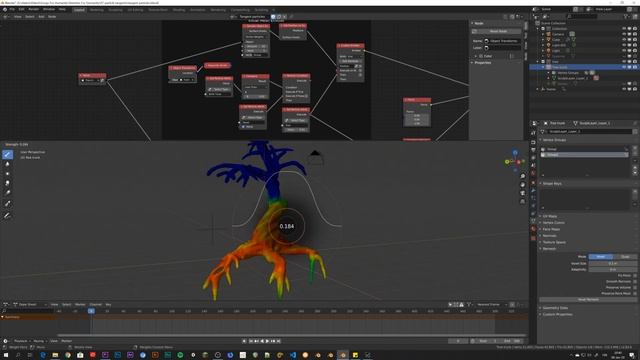The image size is (640, 360).
Task: Jump to the end frame button
Action: click(279, 341)
